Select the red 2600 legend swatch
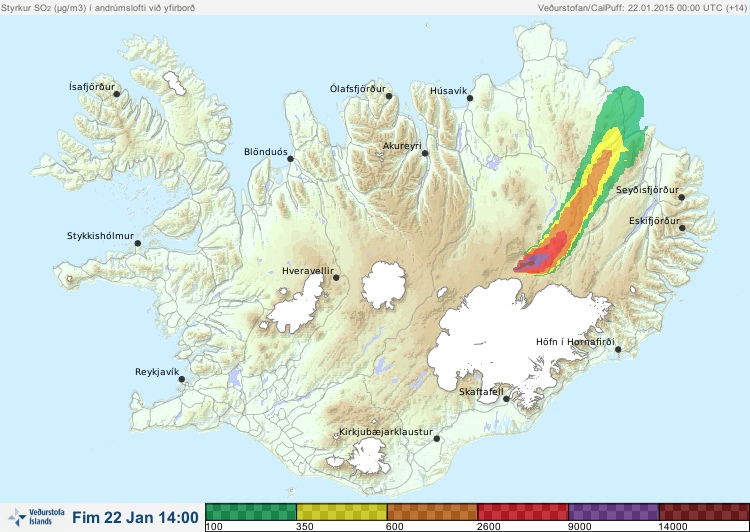Screen dimensions: 750x532 tap(523, 512)
